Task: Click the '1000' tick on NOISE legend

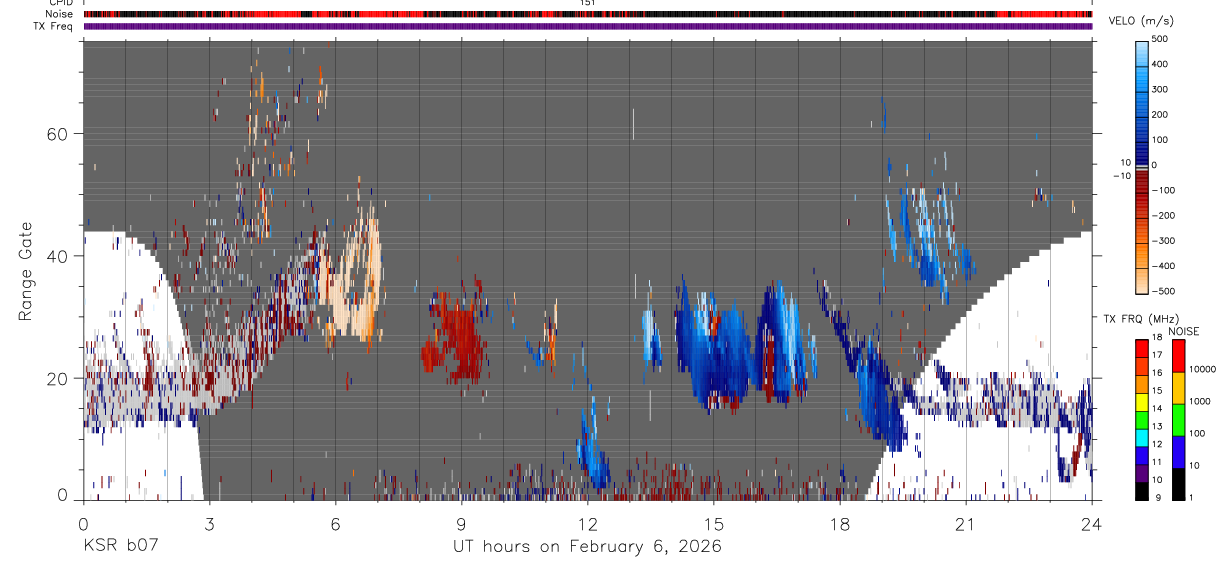Action: [x=1200, y=401]
